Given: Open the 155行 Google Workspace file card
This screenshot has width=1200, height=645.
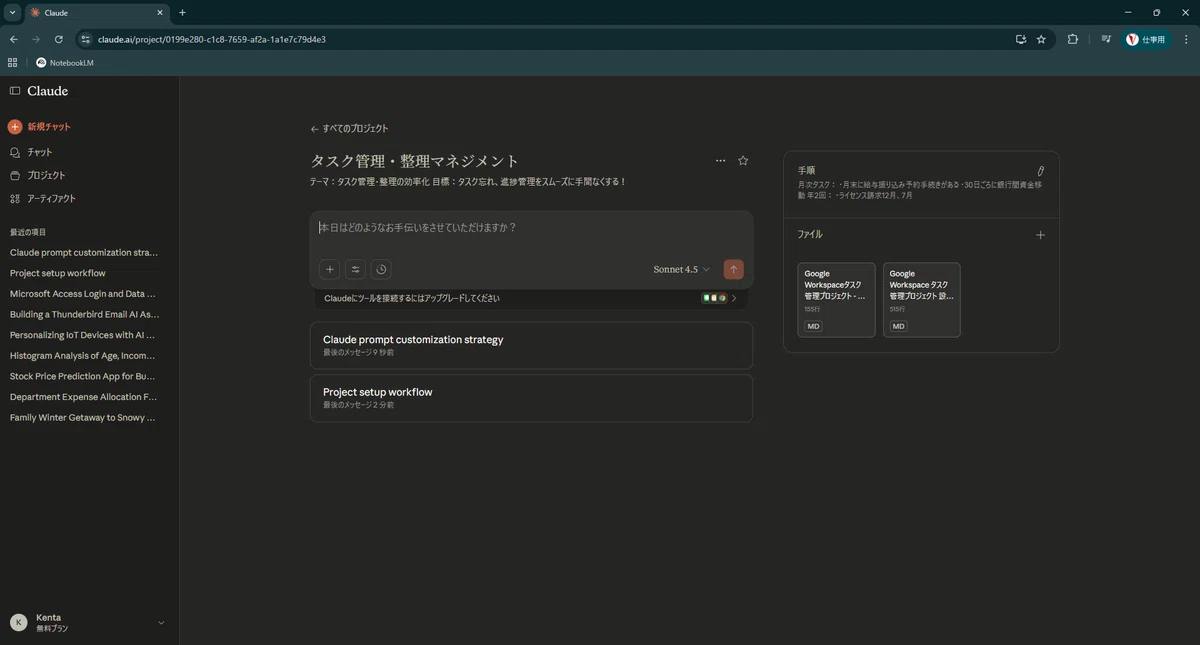Looking at the screenshot, I should tap(836, 300).
